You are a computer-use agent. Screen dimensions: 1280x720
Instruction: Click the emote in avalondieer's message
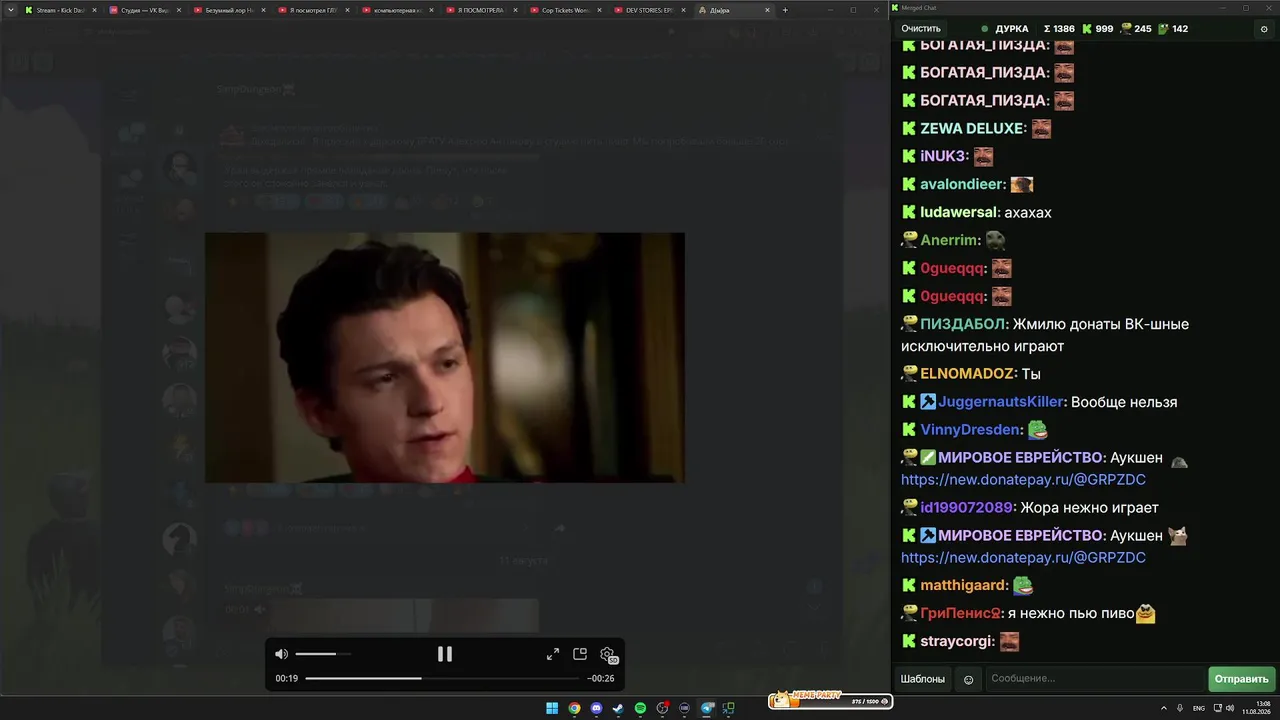(x=1022, y=185)
